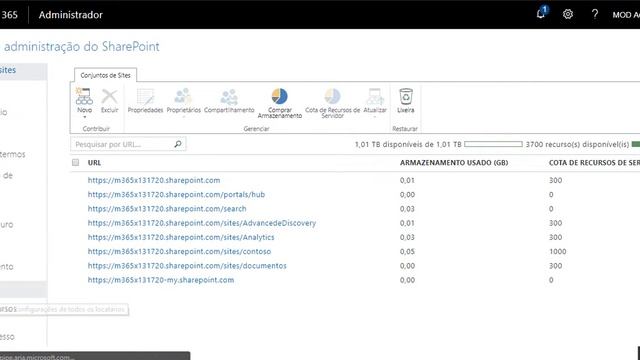Open the sites/contoso link
This screenshot has height=360, width=640.
pyautogui.click(x=179, y=251)
